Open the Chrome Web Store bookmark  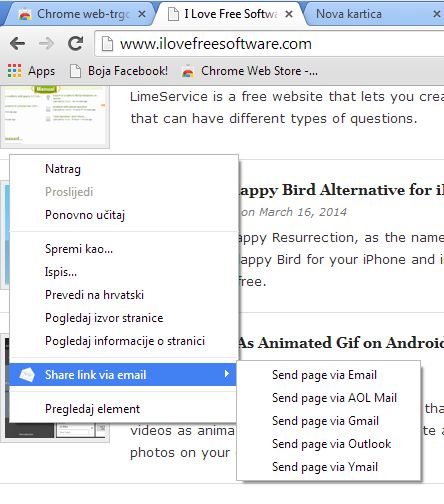point(250,71)
